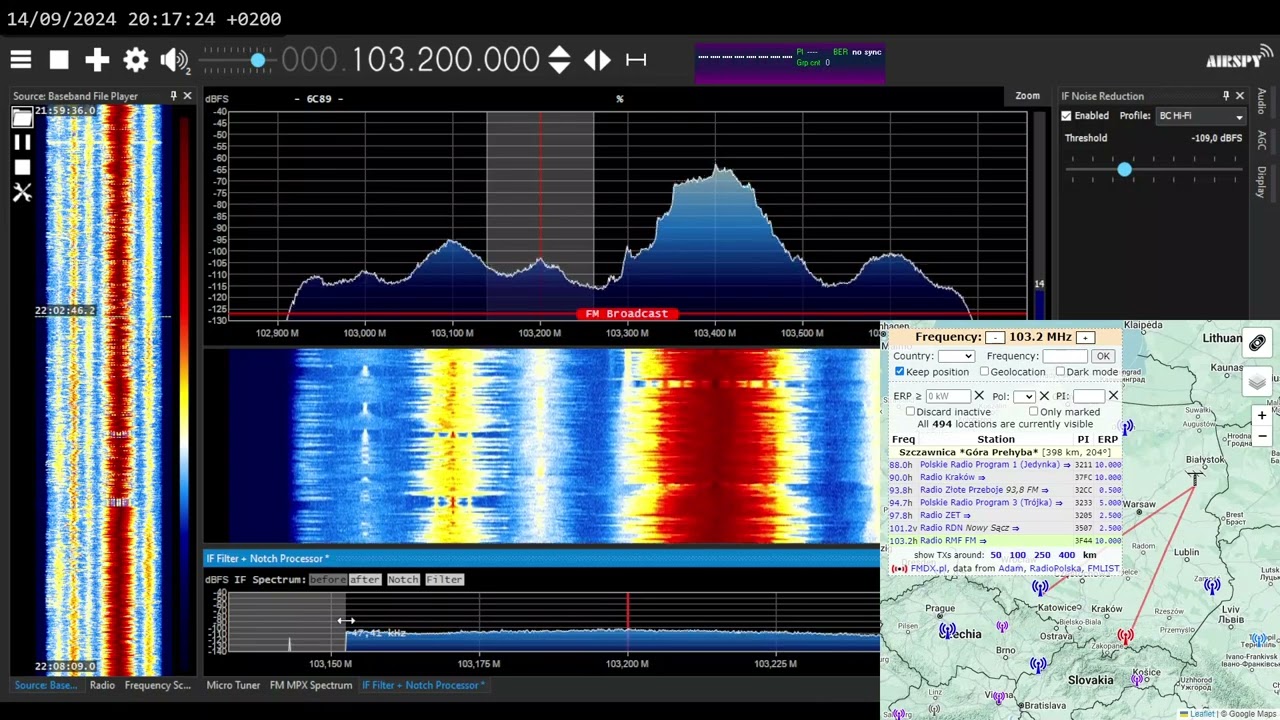
Task: Enable Only marked checkbox
Action: tap(1034, 412)
